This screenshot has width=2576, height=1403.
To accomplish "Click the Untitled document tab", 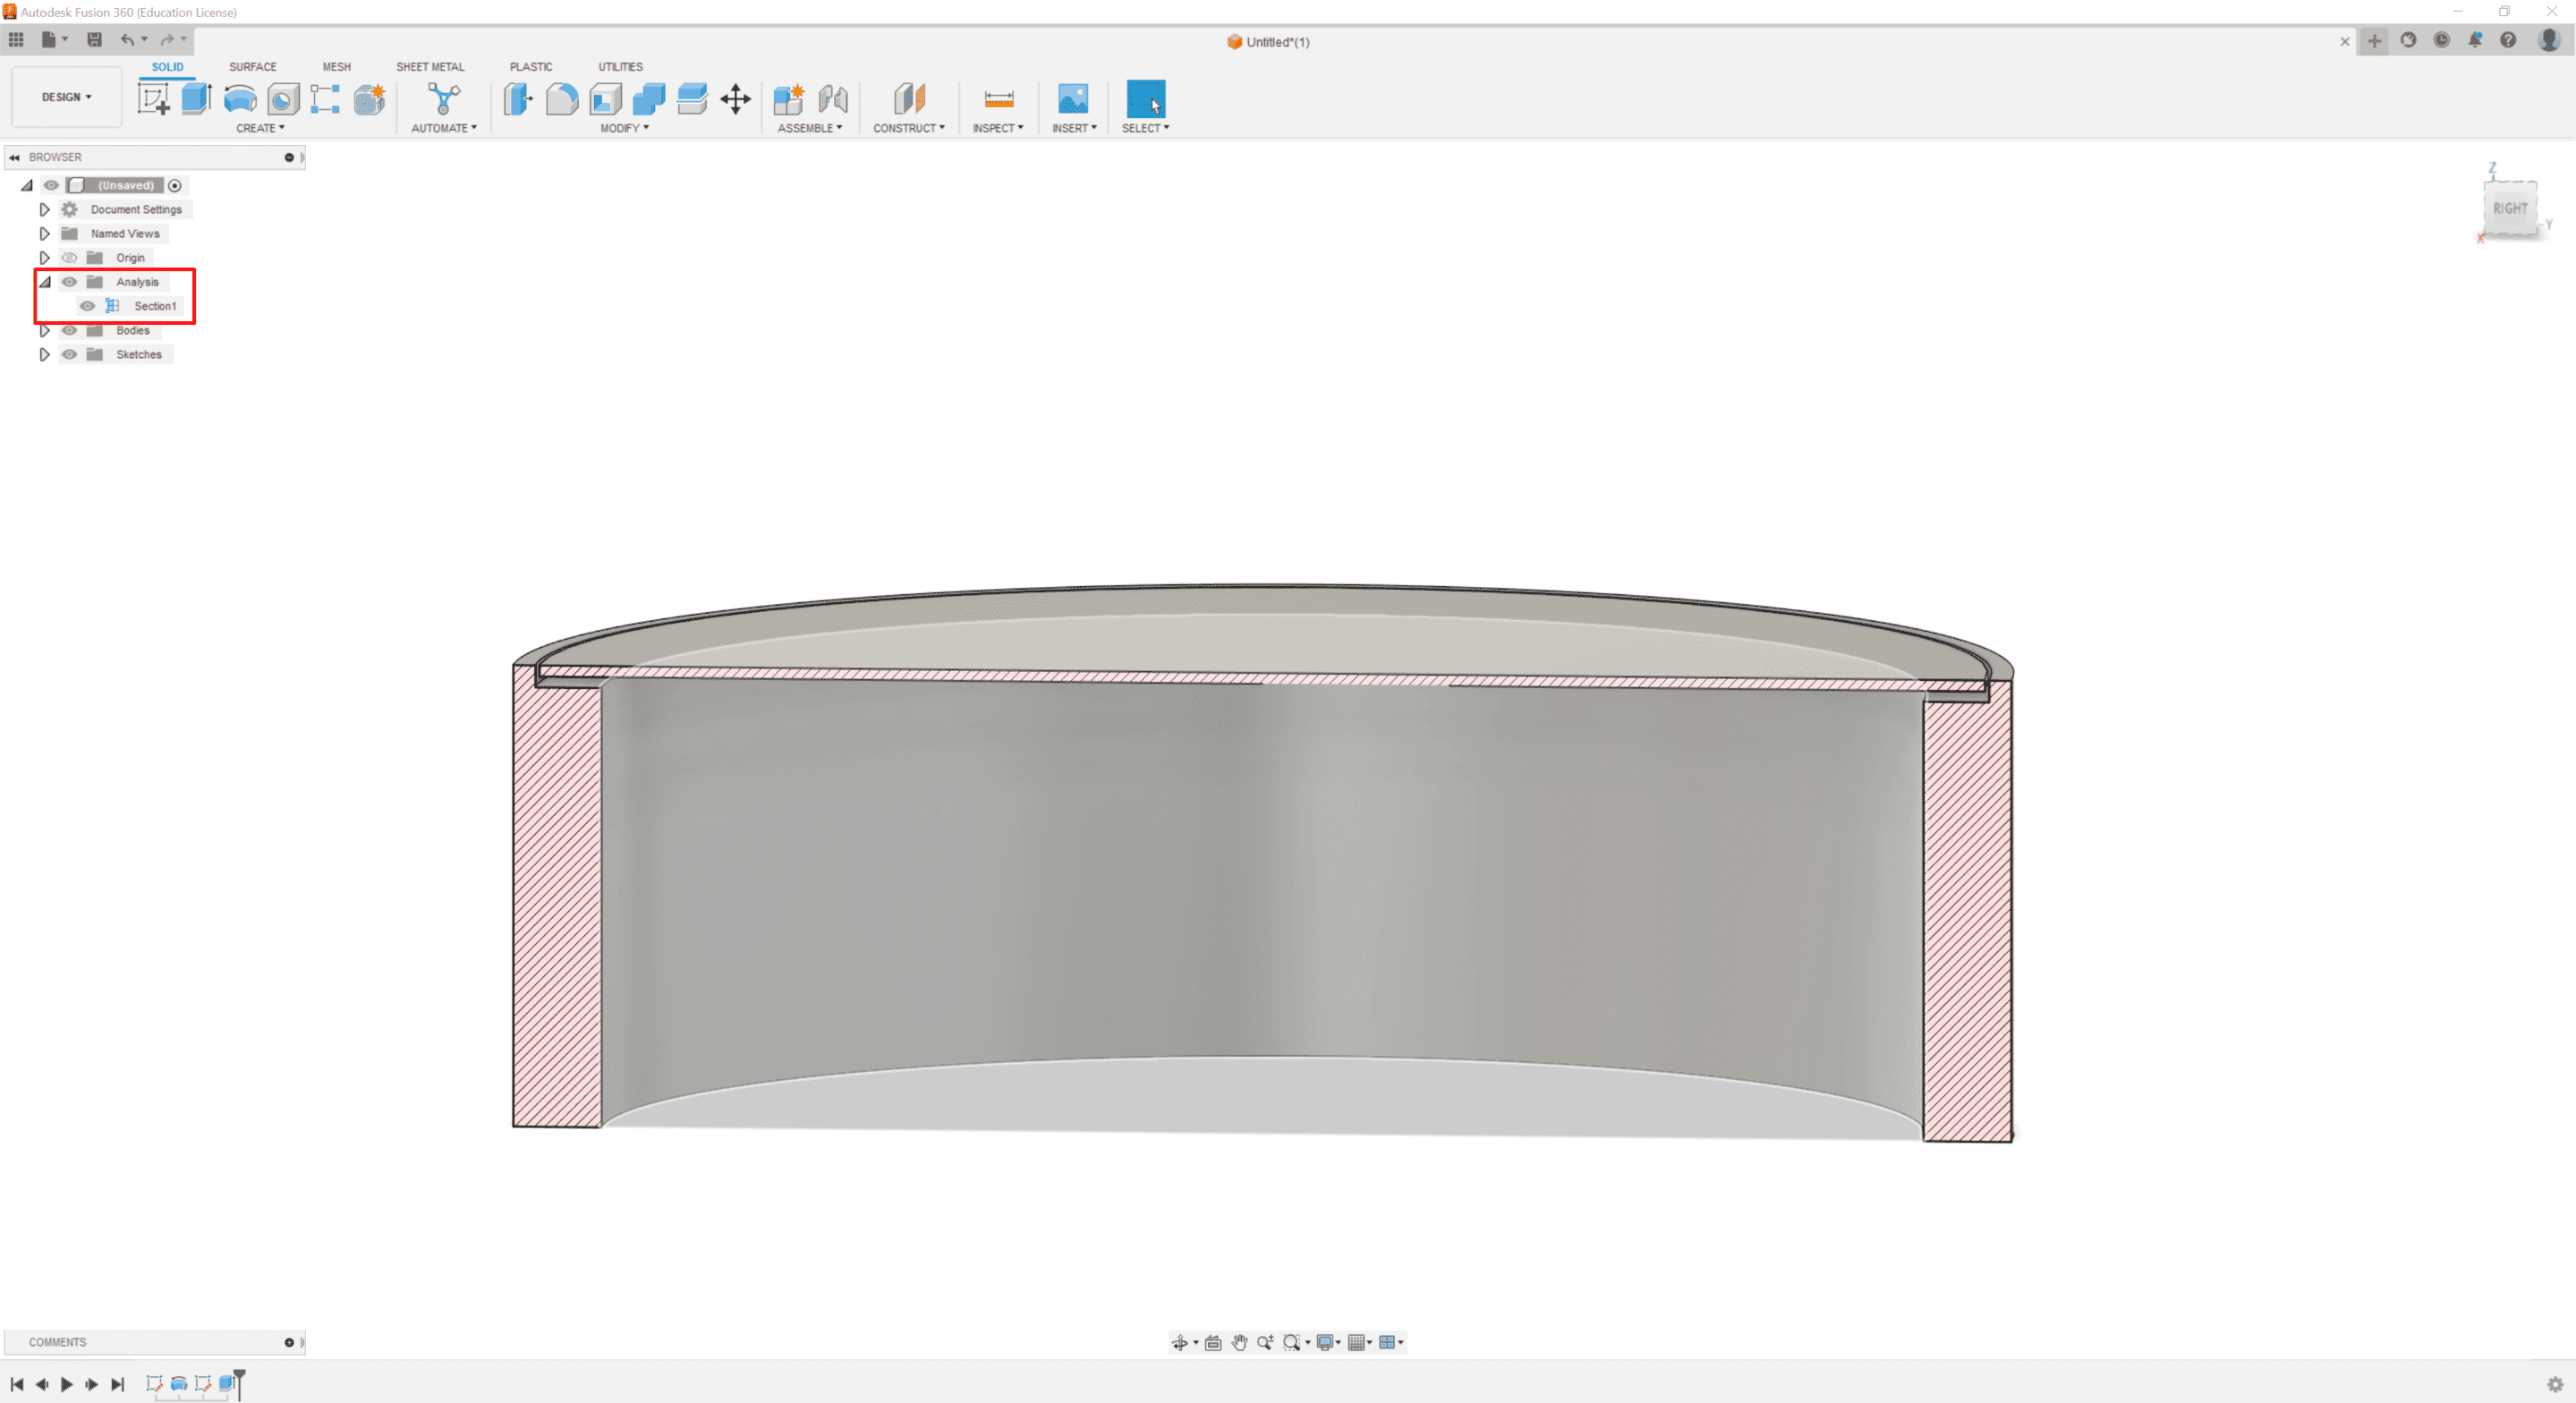I will (x=1268, y=42).
